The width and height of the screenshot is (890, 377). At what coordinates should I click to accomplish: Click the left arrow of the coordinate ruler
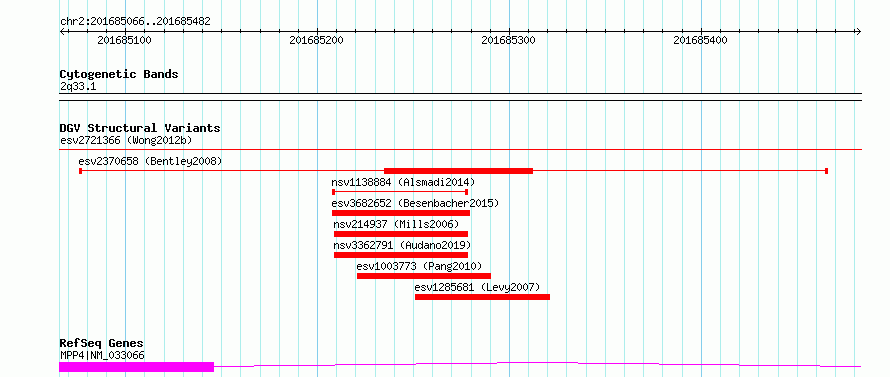point(62,31)
